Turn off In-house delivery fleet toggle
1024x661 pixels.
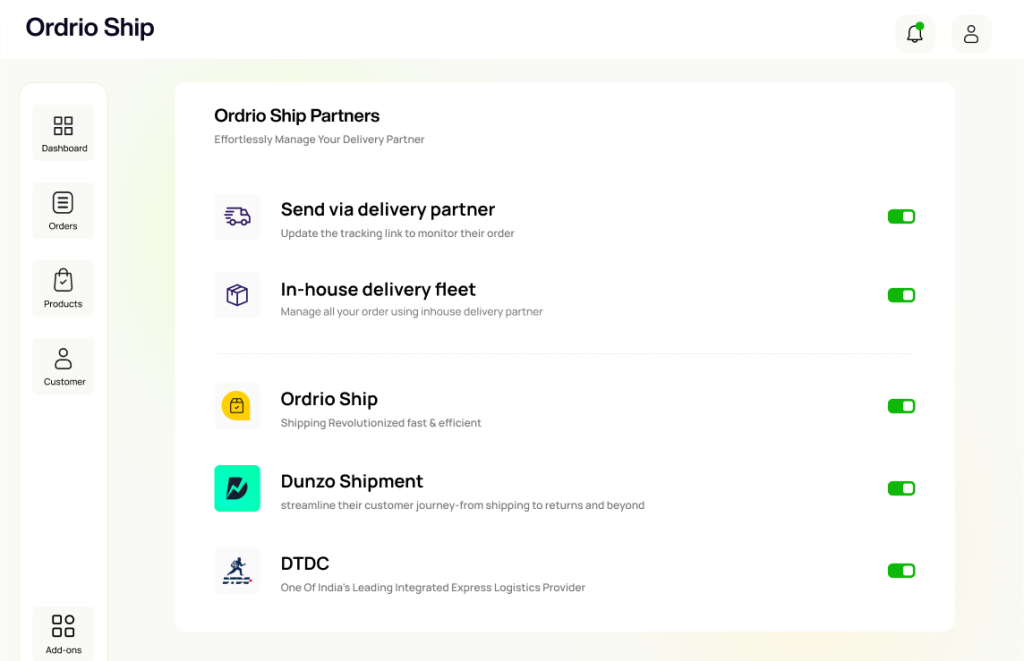click(x=901, y=295)
